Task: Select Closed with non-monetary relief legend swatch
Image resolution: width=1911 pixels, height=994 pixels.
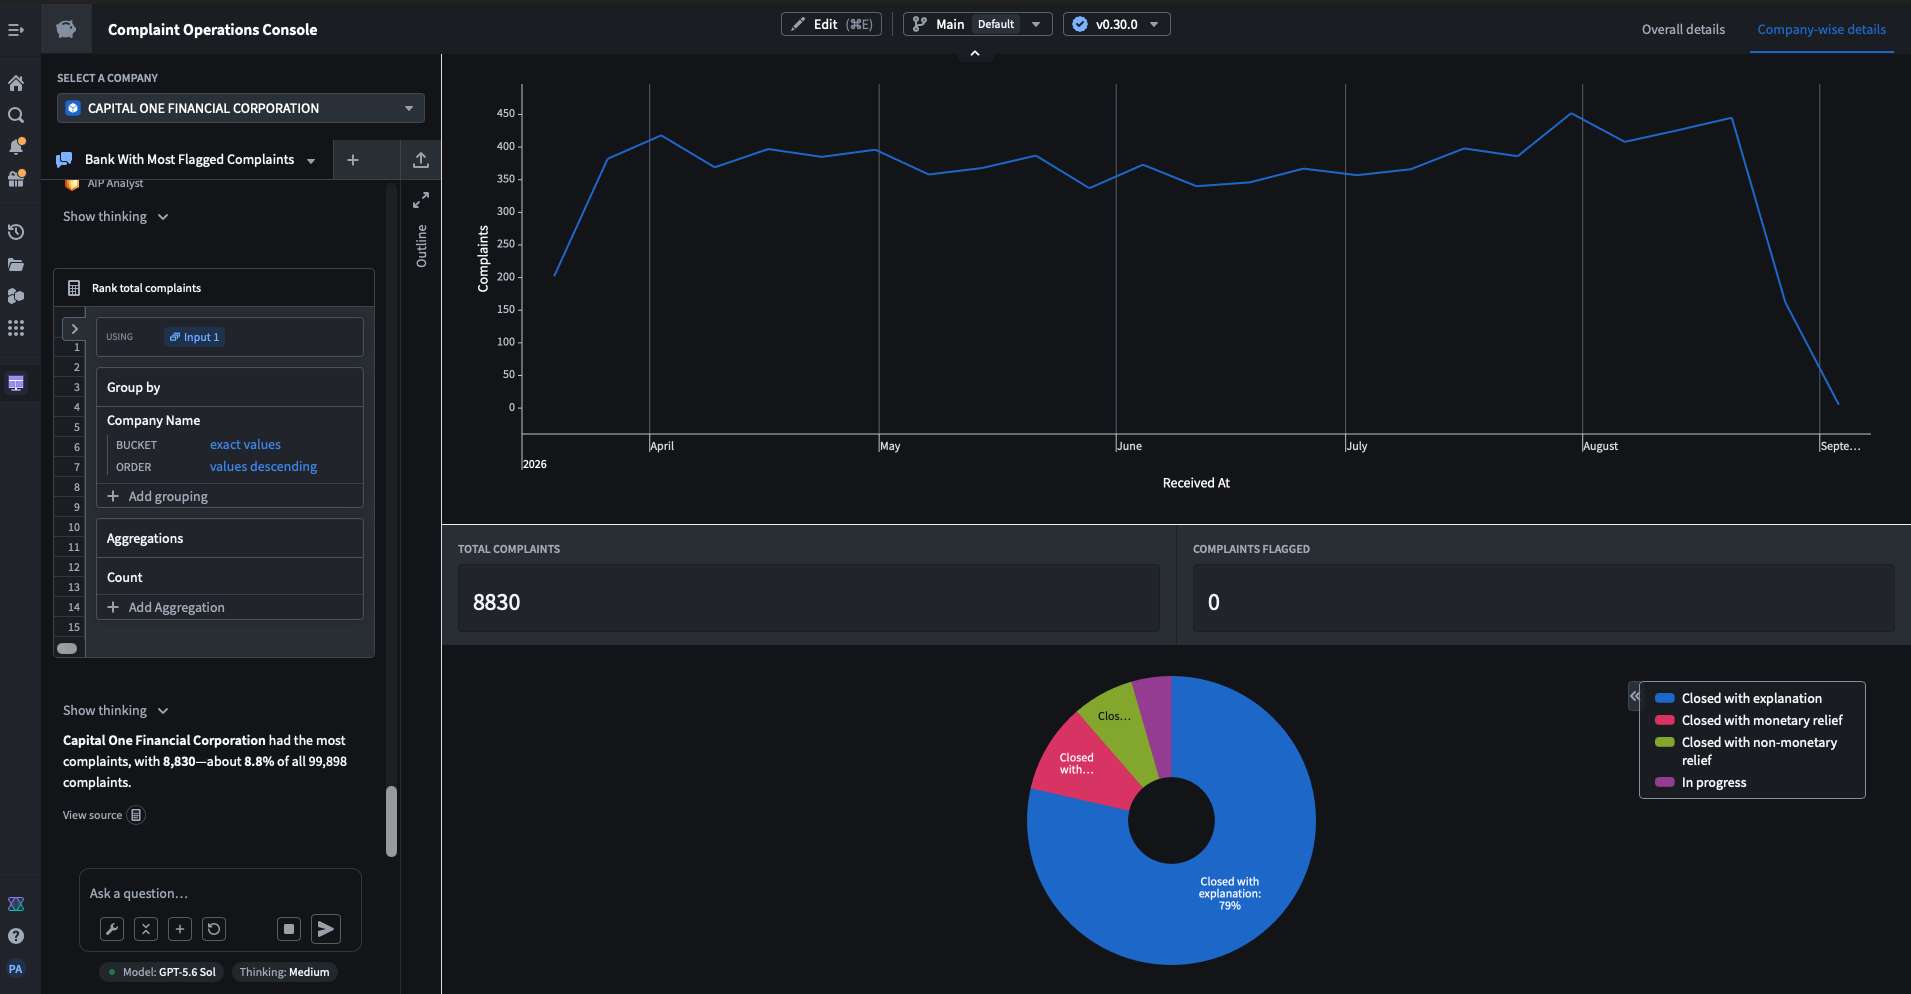Action: click(x=1664, y=742)
